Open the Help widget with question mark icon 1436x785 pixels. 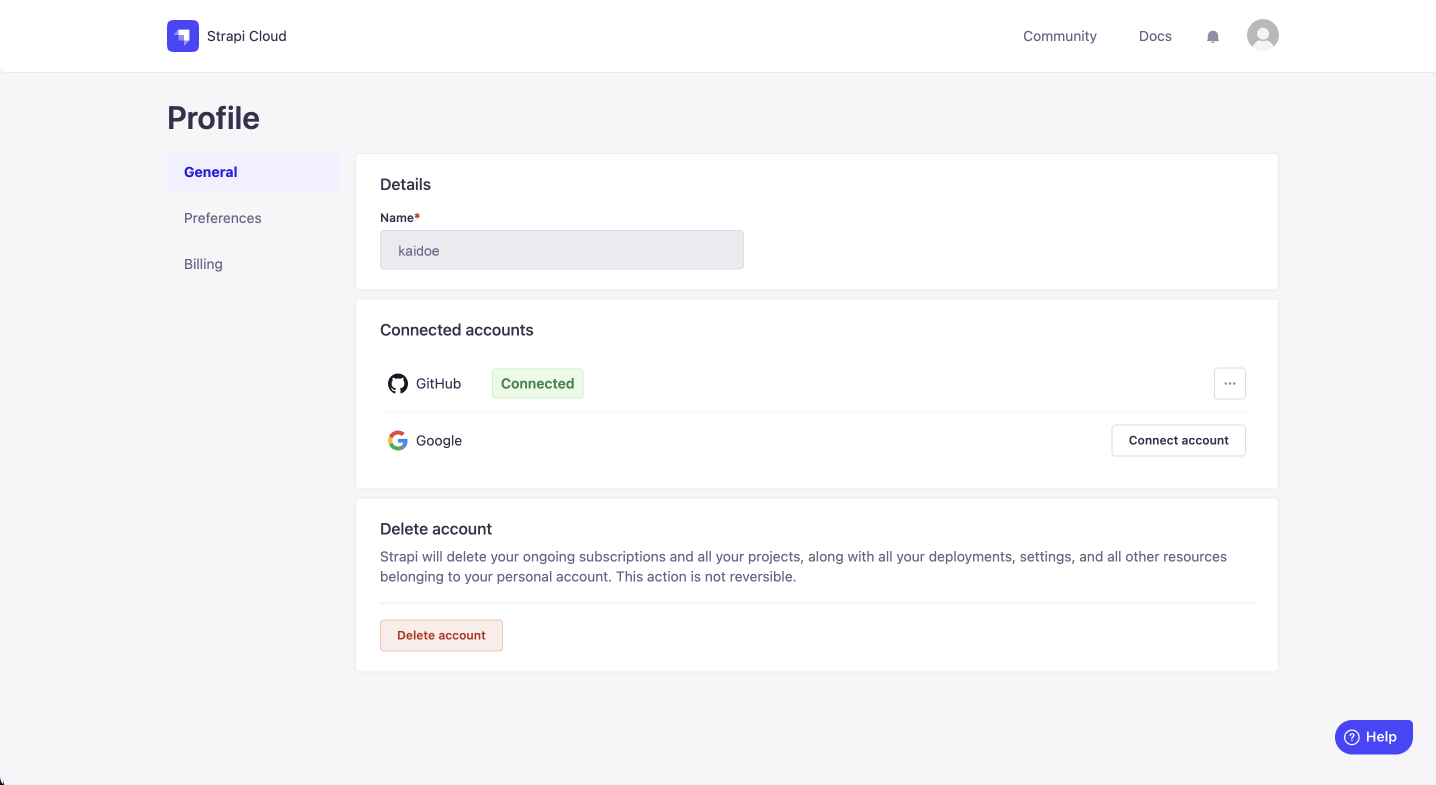1373,736
